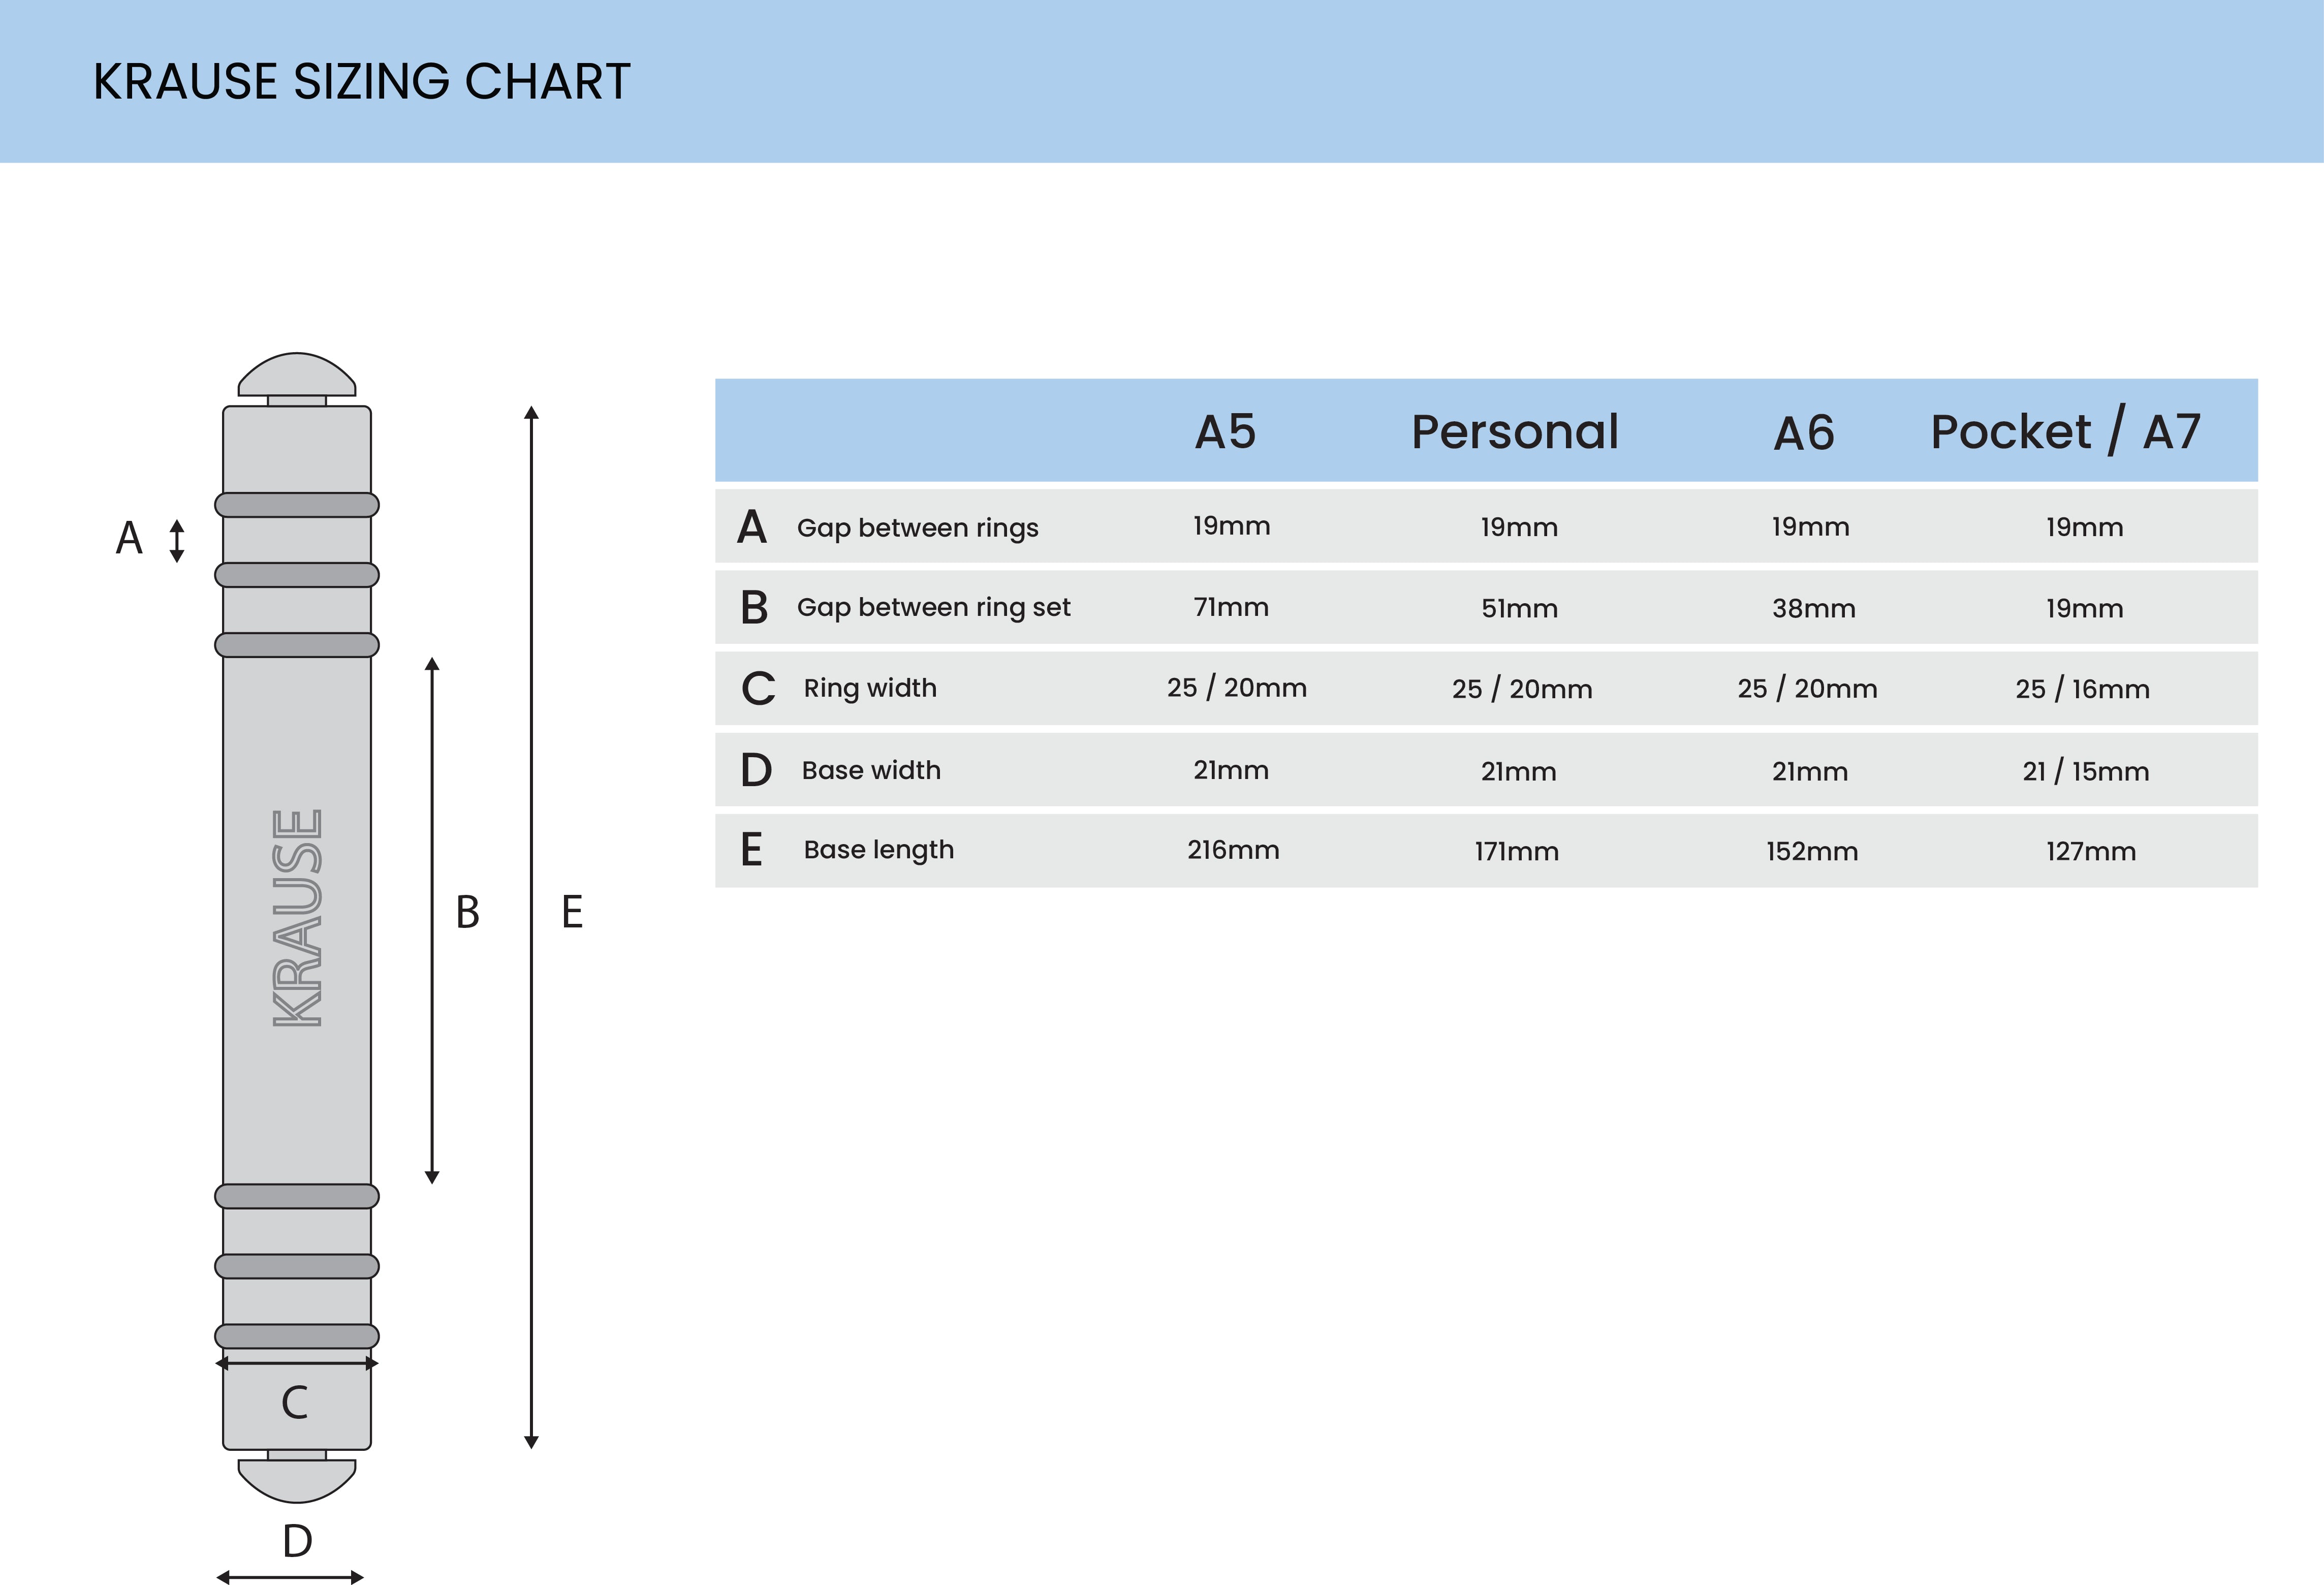Click the horizontal arrow under diagram letter D

tap(290, 1577)
